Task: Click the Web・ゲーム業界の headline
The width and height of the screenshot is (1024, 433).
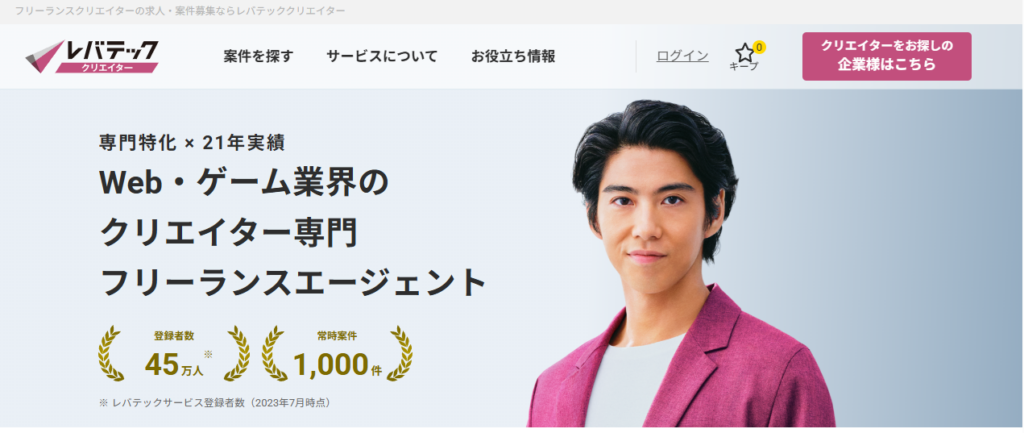Action: [244, 183]
